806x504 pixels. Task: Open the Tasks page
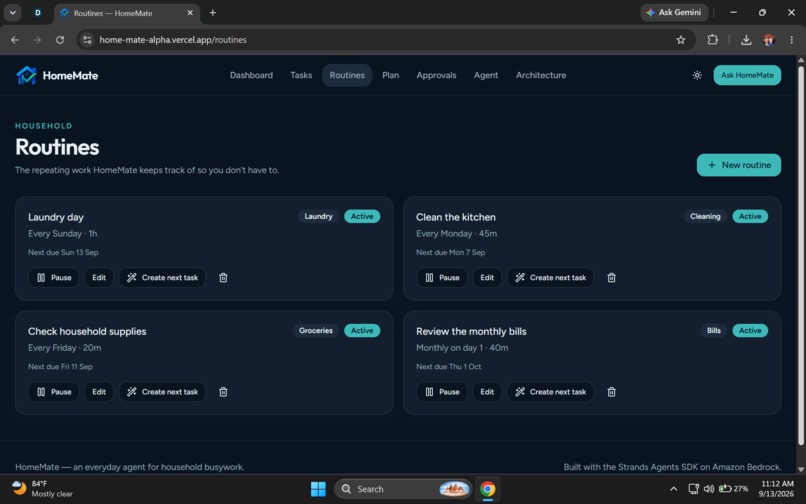[x=301, y=75]
